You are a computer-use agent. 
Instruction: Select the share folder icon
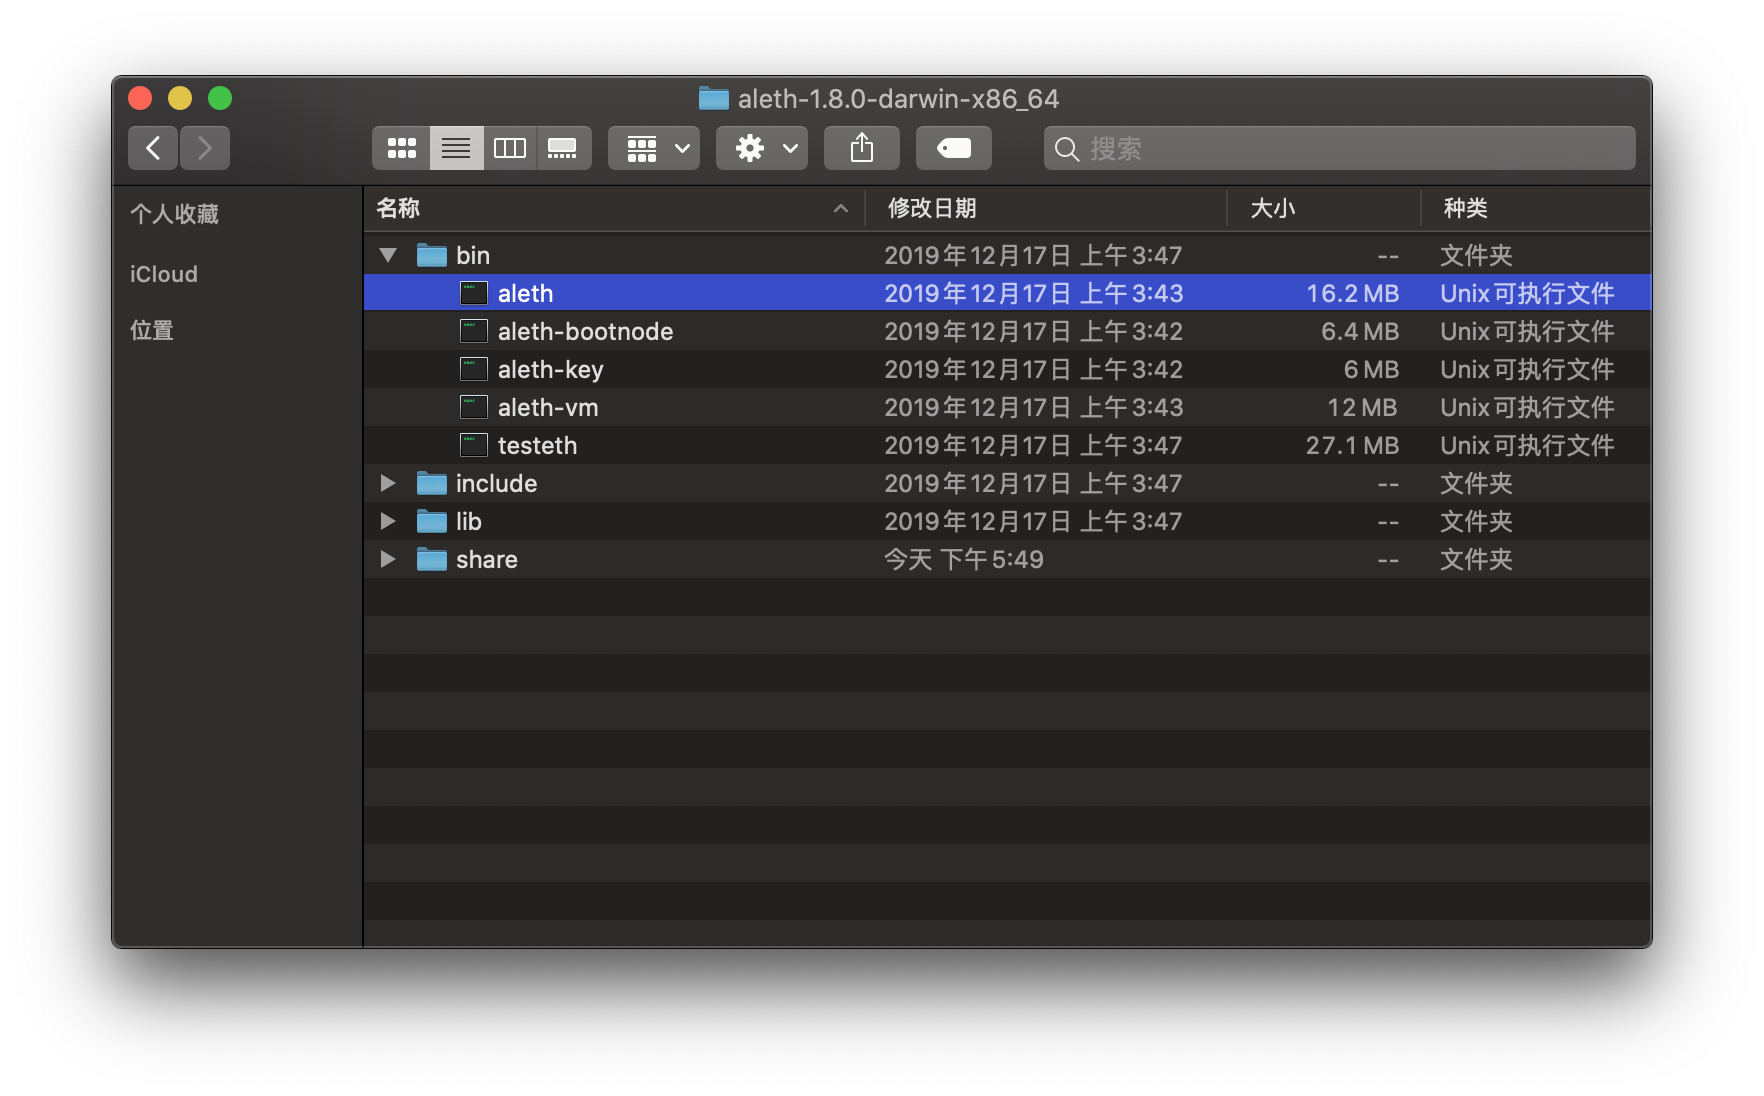pos(432,559)
